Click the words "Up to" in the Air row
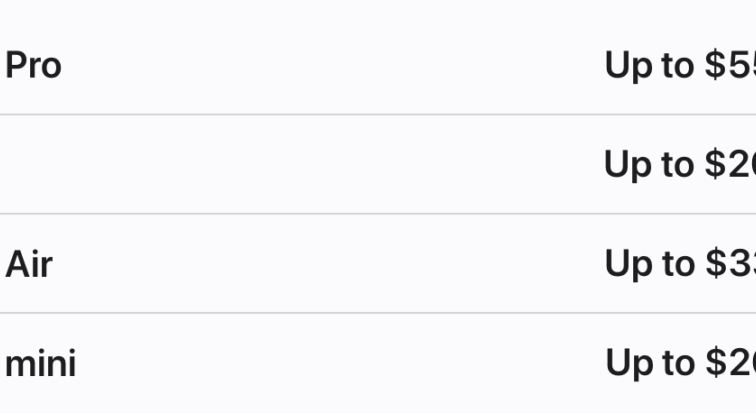Image resolution: width=756 pixels, height=413 pixels. coord(649,265)
